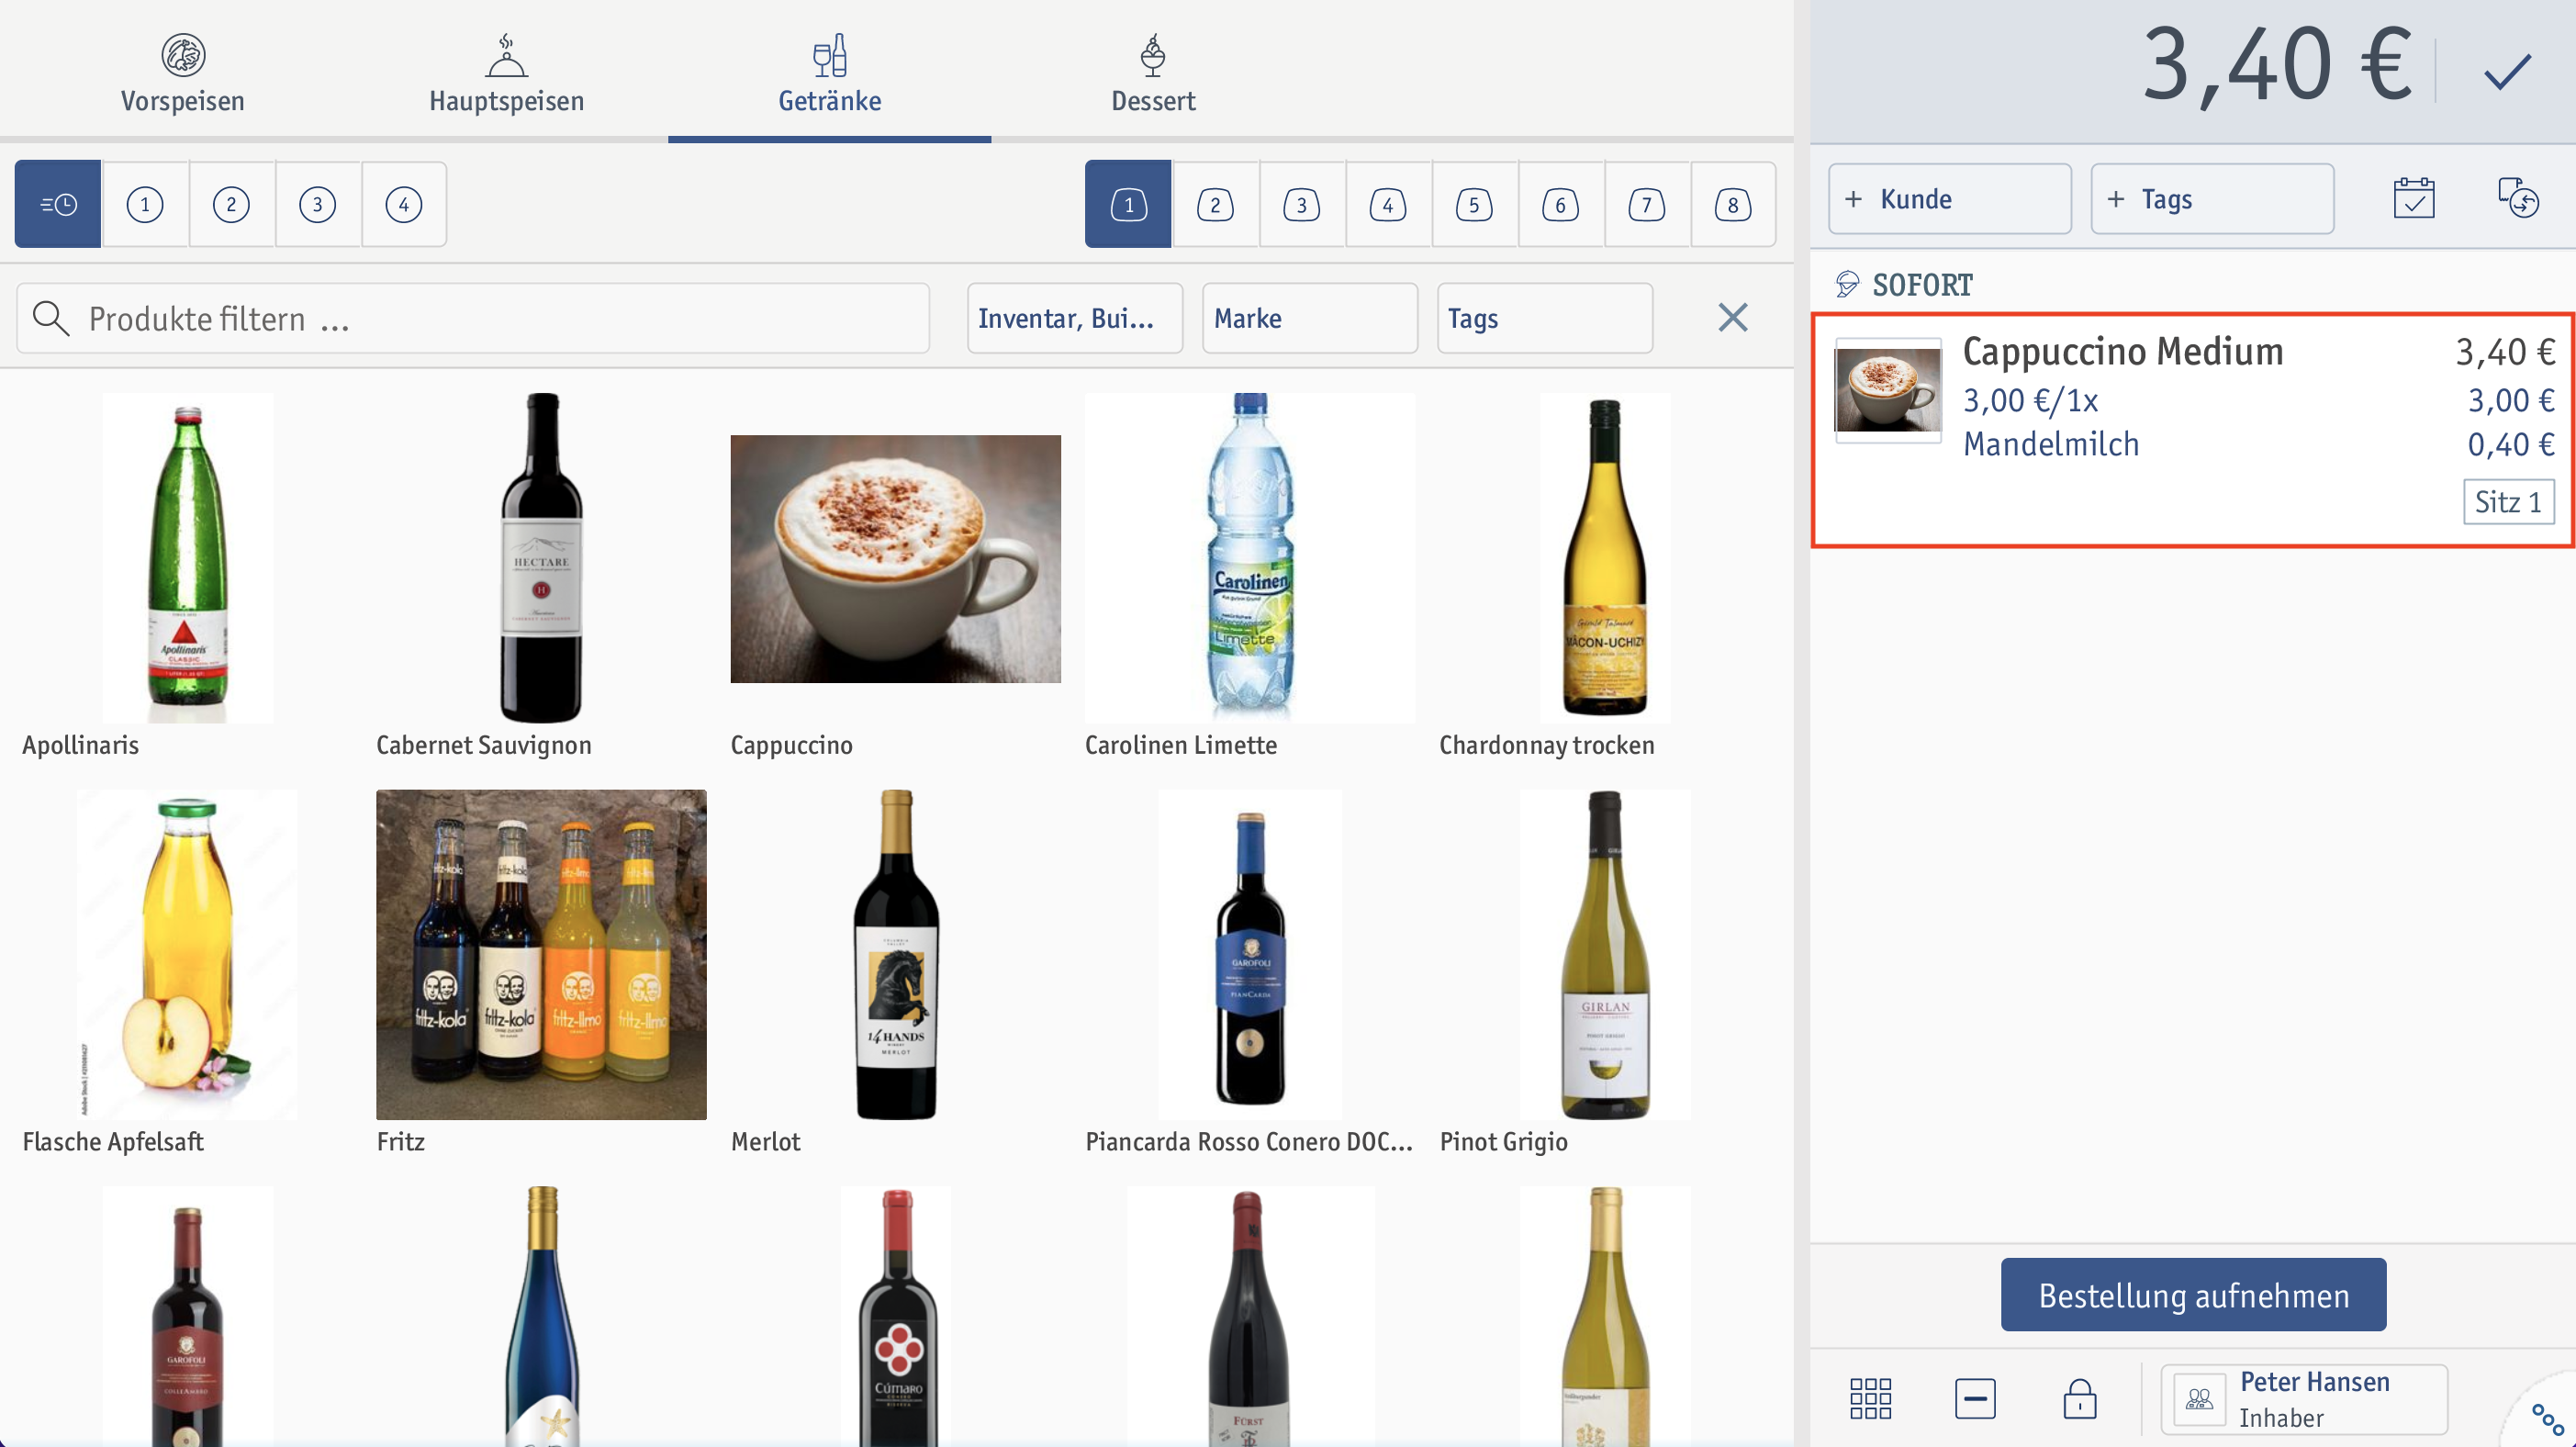Choose seat 6 button
2576x1447 pixels.
tap(1560, 204)
